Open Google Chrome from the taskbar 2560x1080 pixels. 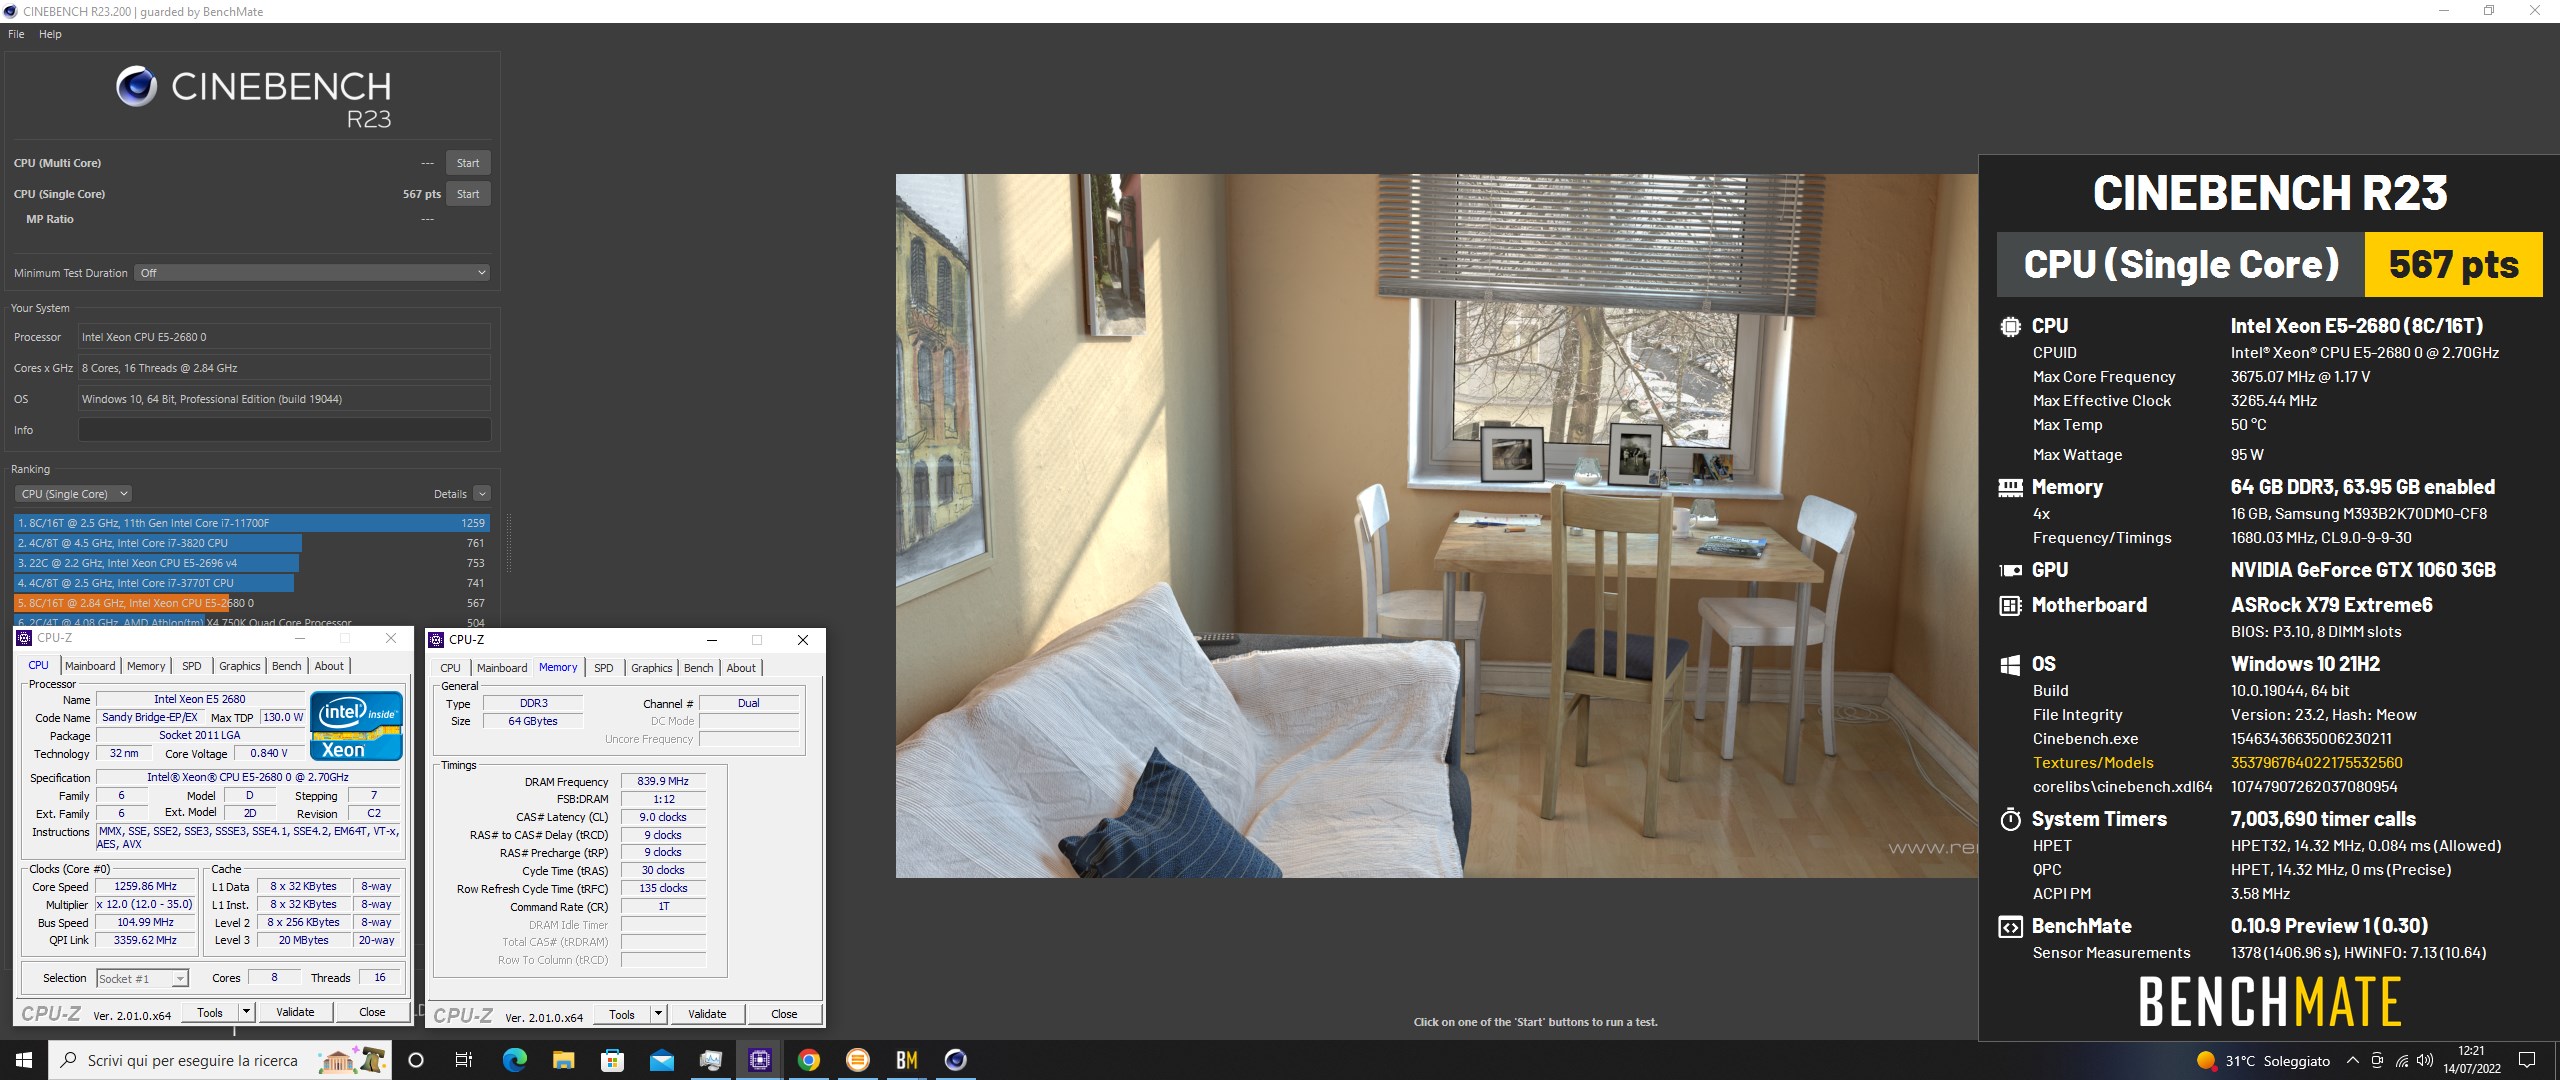point(809,1060)
